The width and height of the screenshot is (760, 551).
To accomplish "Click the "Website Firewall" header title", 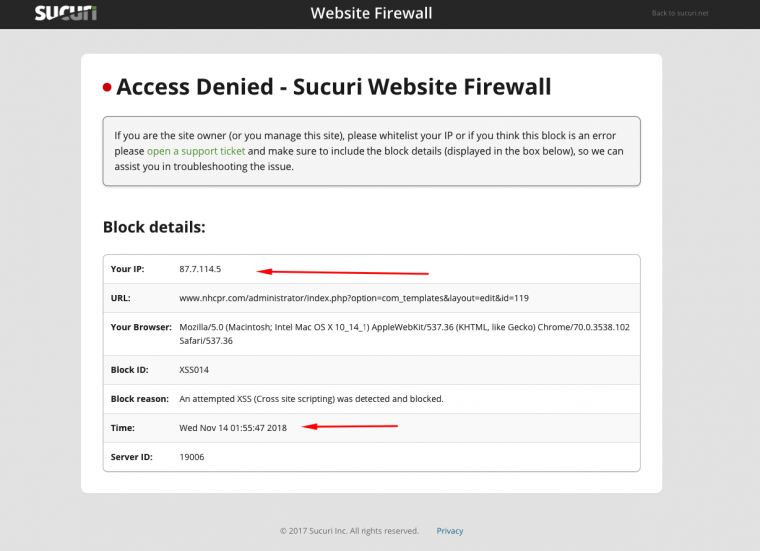I will [371, 13].
